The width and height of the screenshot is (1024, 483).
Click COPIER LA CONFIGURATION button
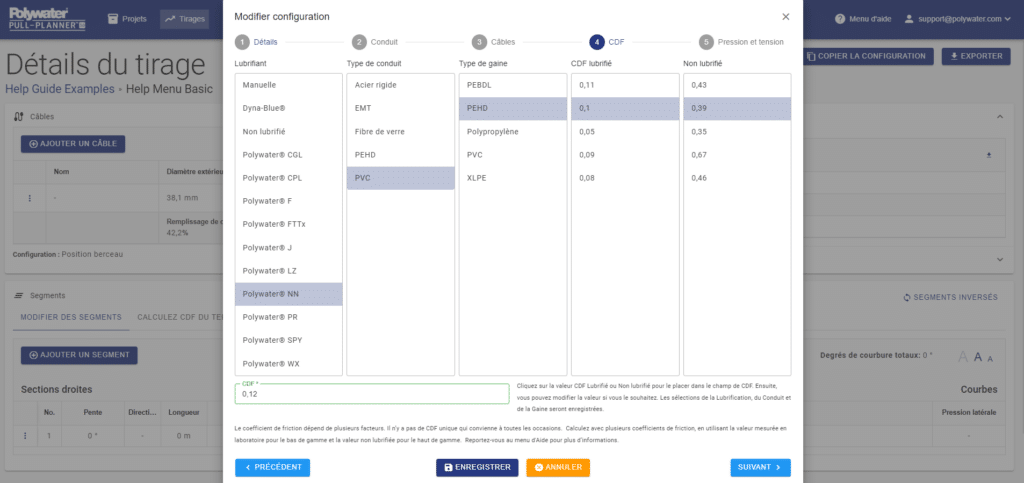[x=867, y=56]
